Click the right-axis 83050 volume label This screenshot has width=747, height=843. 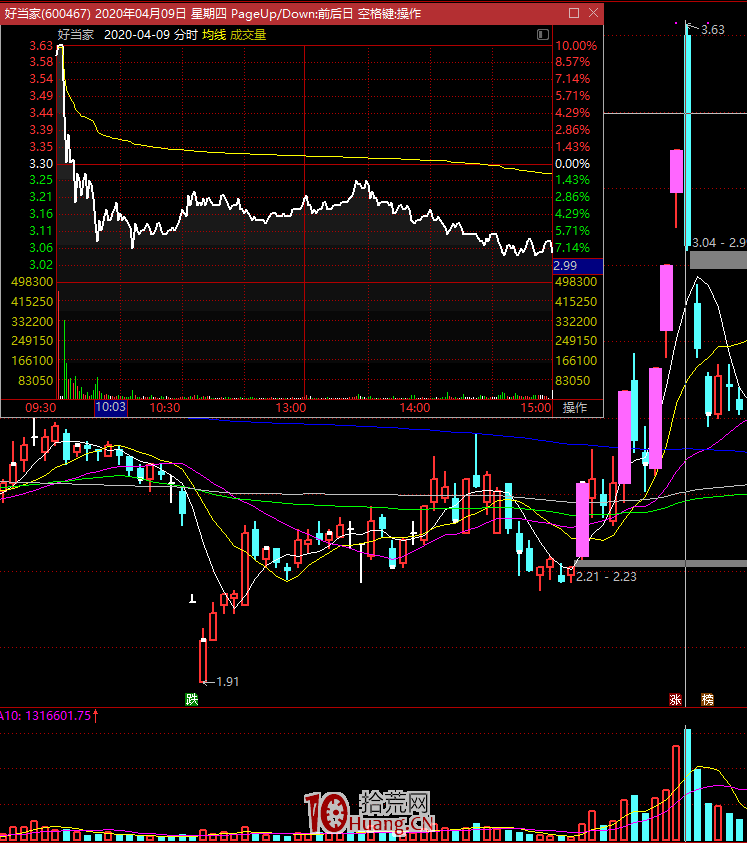[572, 381]
